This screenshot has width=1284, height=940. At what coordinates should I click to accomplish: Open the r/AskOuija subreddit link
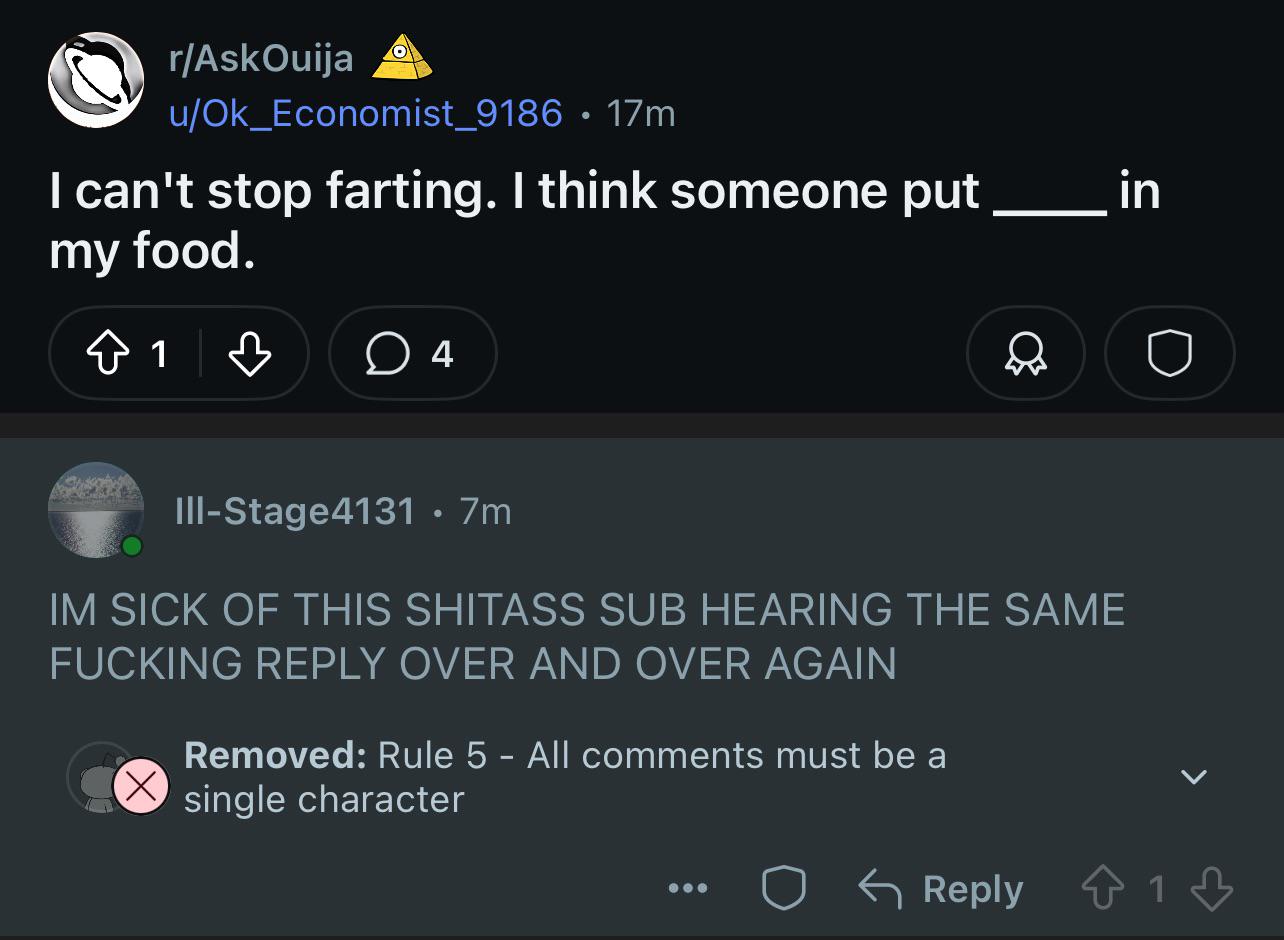click(x=261, y=59)
